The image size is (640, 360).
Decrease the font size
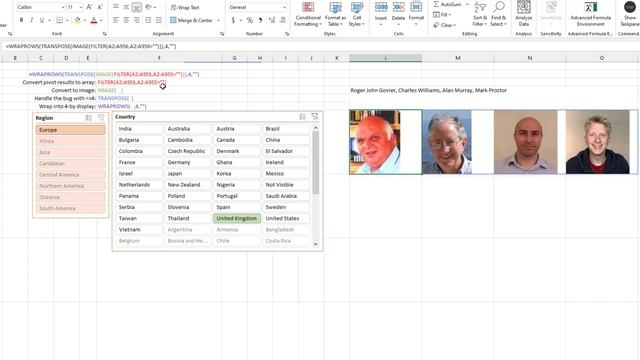[x=100, y=7]
